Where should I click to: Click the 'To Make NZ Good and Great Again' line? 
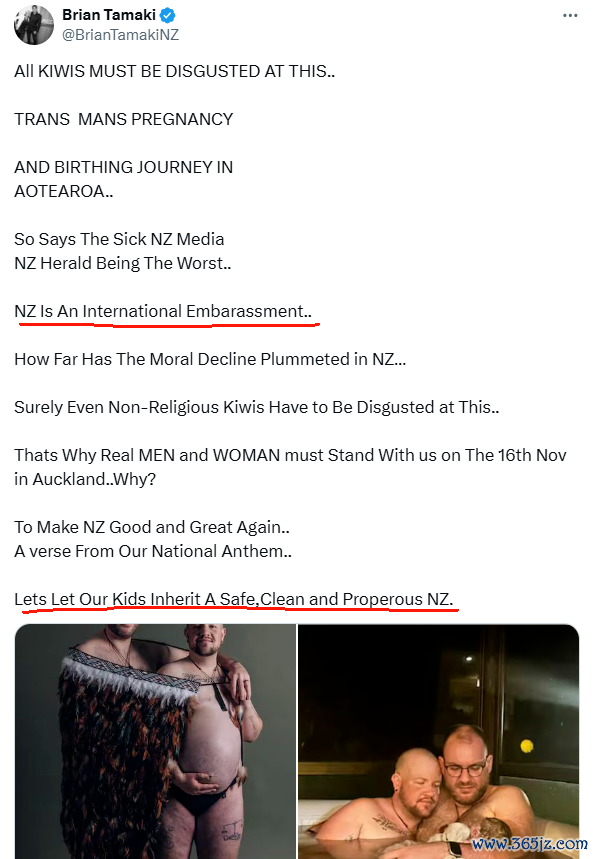[152, 527]
